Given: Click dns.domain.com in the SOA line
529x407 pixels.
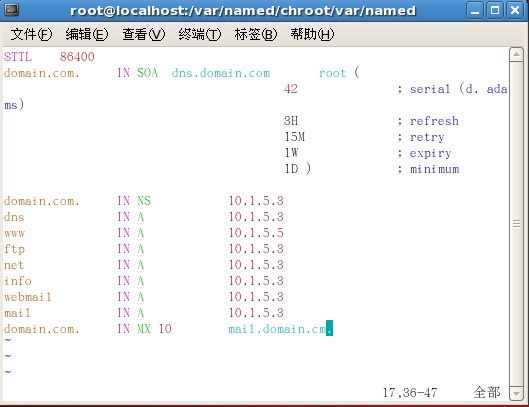Looking at the screenshot, I should [221, 73].
